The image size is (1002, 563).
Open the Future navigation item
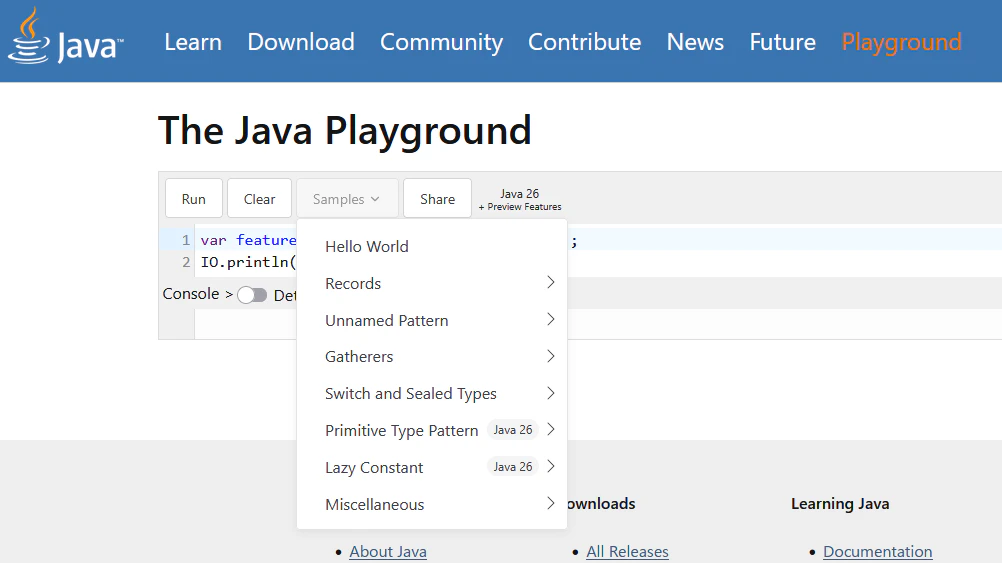783,42
